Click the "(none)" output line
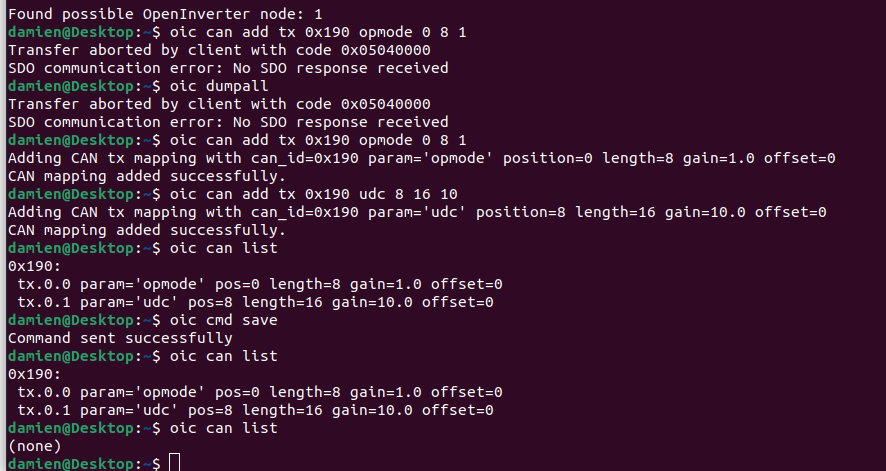 pos(34,446)
